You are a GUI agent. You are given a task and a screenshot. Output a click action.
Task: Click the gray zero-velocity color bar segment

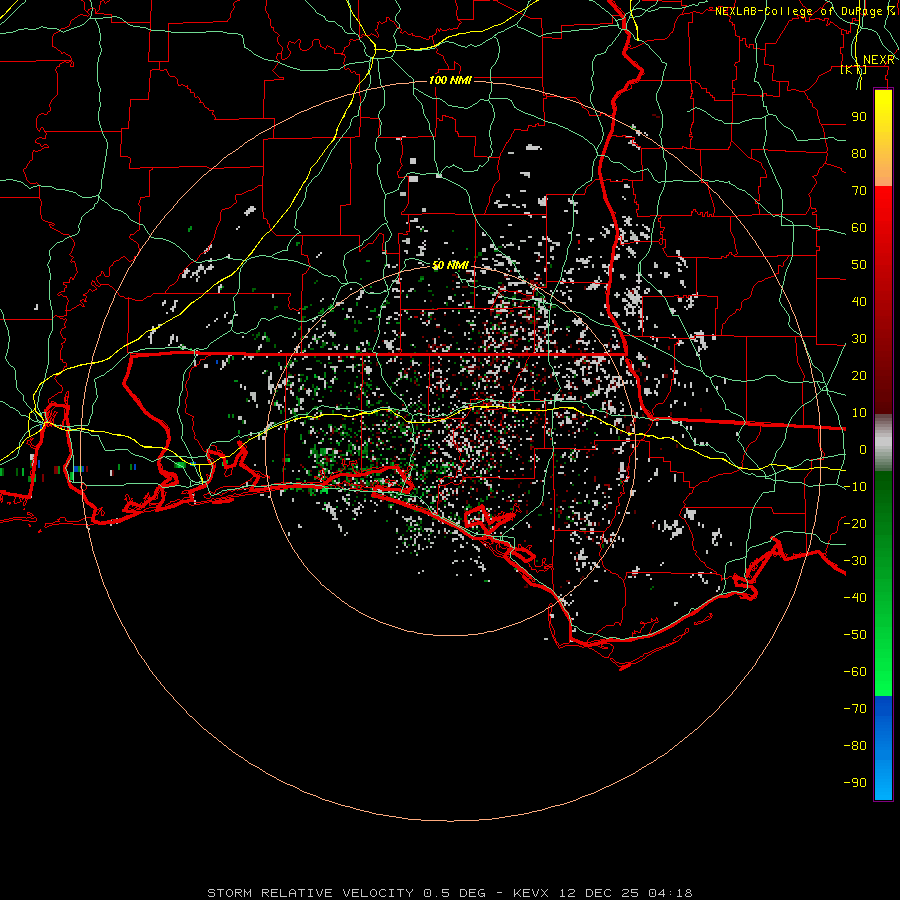pos(883,443)
